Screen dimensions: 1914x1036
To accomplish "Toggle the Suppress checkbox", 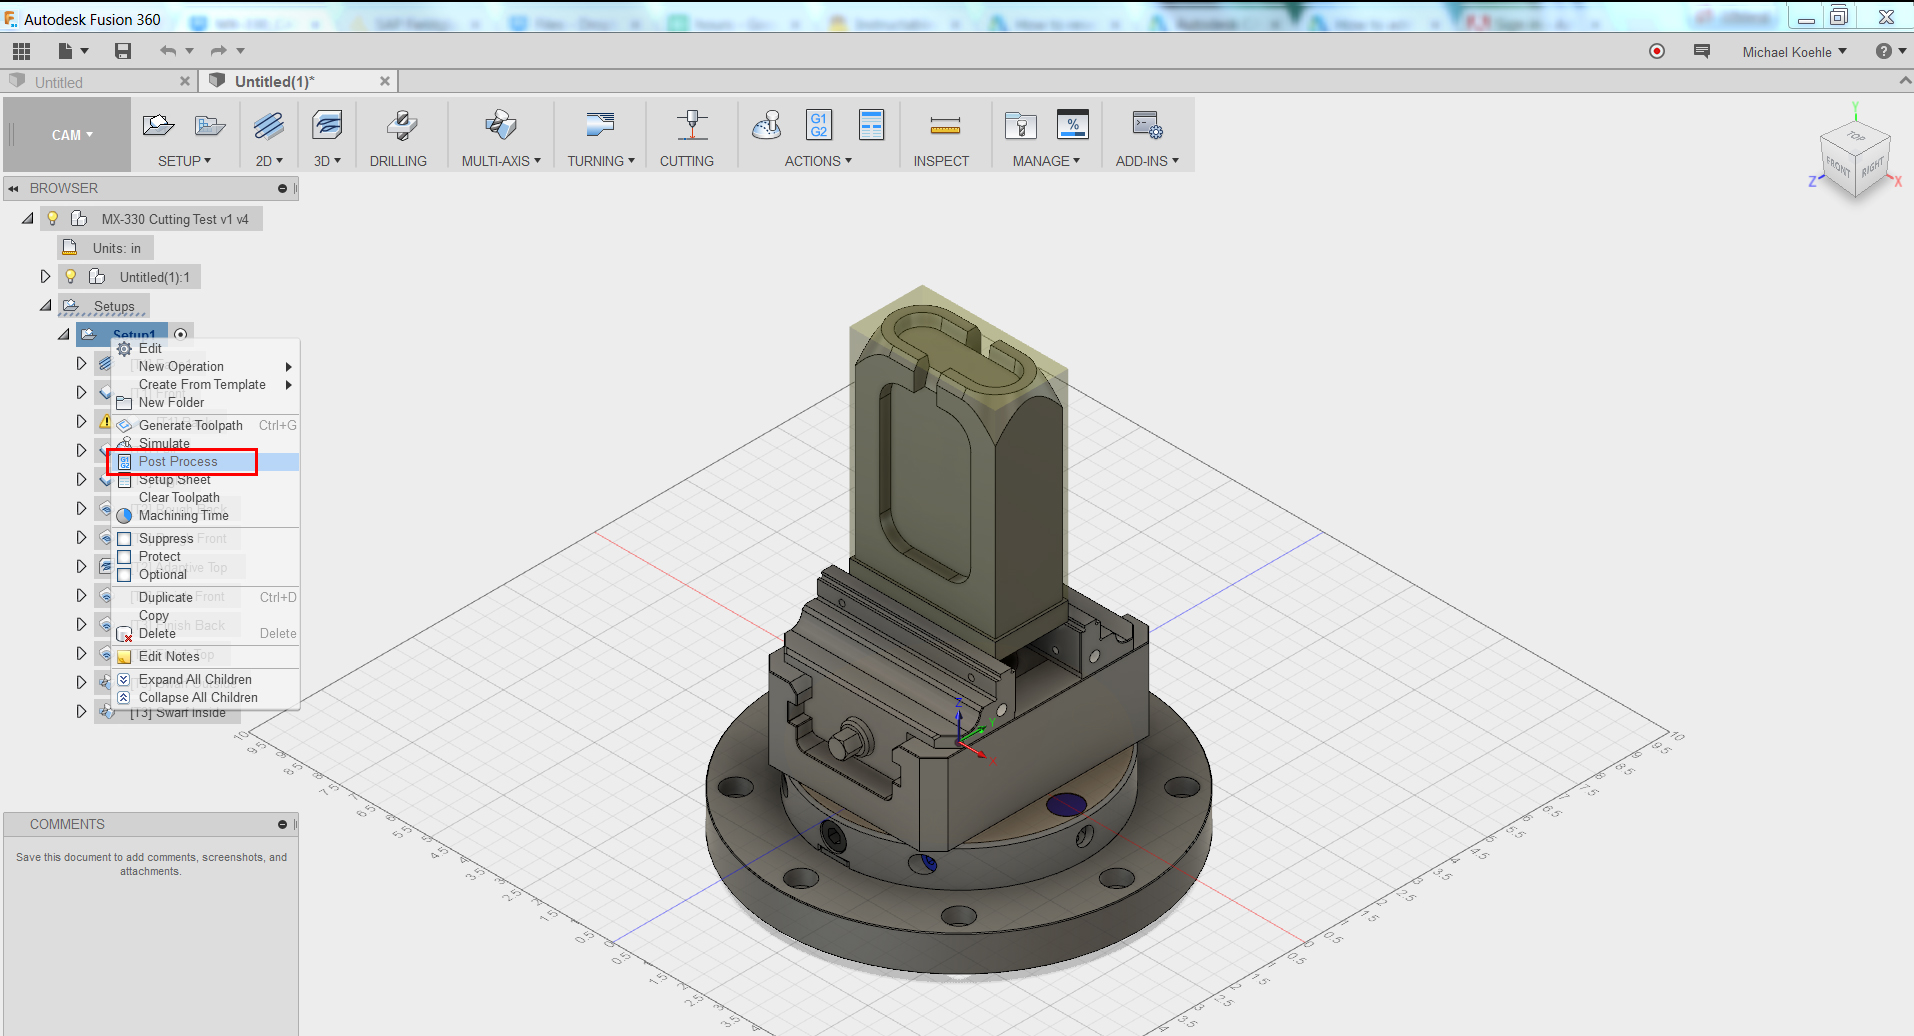I will [125, 539].
